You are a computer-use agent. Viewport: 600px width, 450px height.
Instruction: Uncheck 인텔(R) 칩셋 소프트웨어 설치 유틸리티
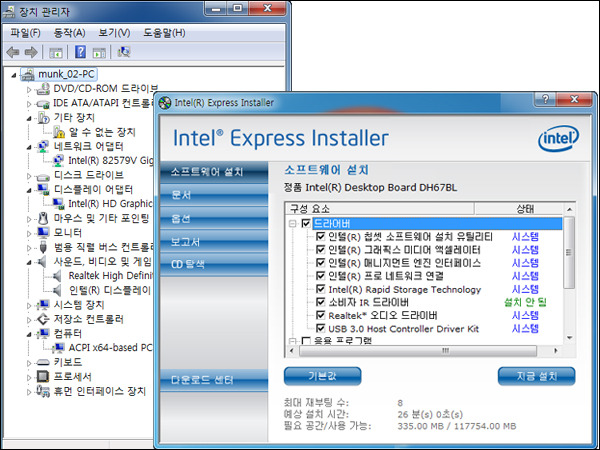pyautogui.click(x=321, y=237)
